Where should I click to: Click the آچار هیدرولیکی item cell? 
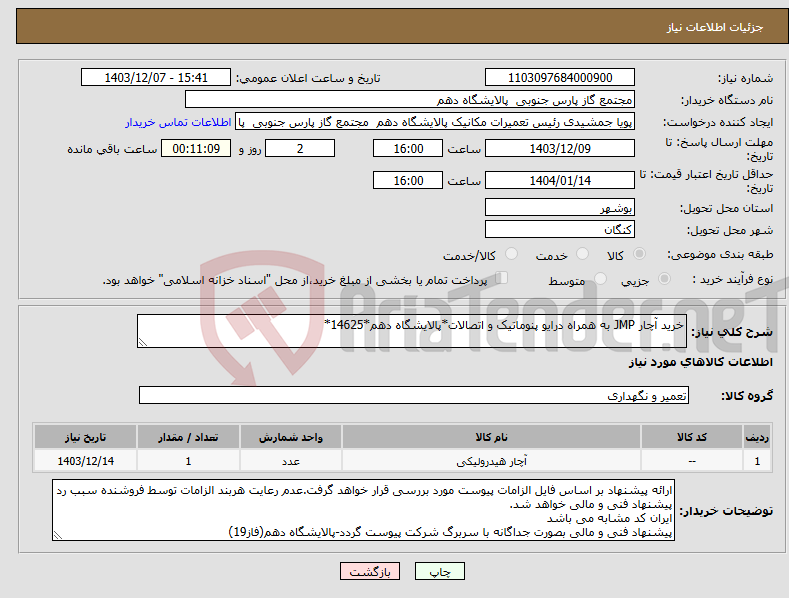491,461
